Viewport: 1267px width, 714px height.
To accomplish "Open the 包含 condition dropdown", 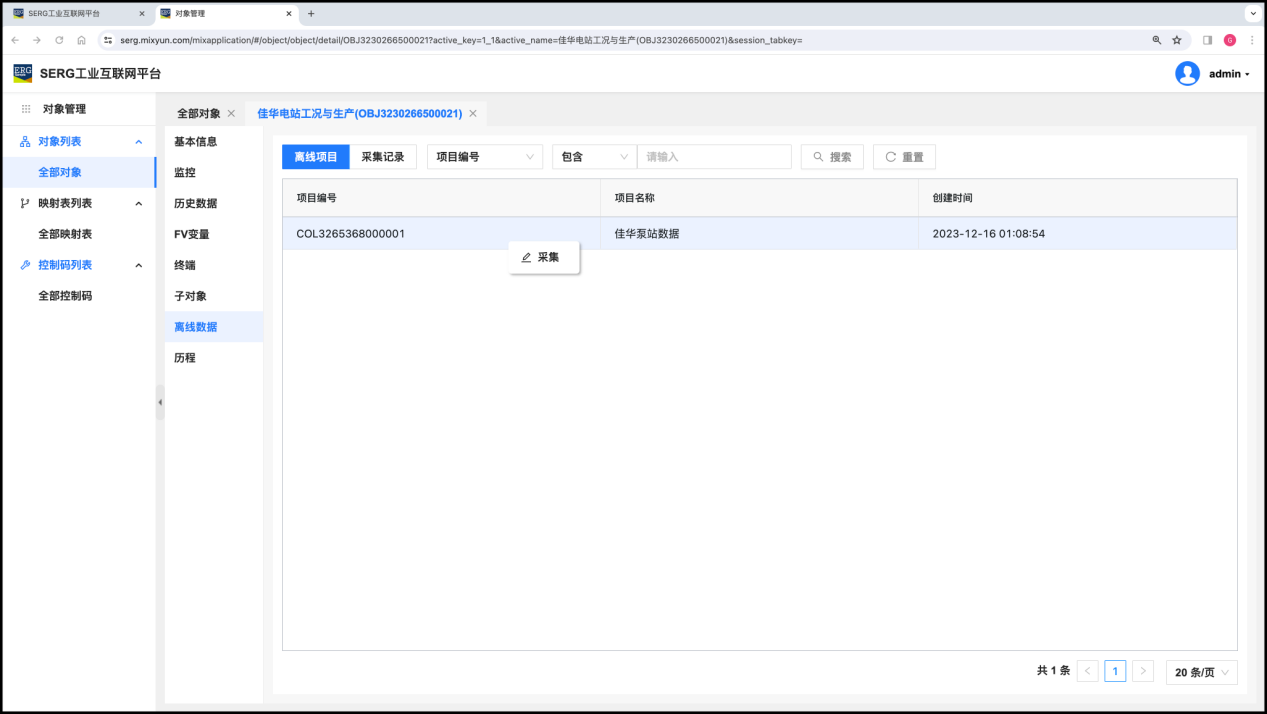I will 594,157.
